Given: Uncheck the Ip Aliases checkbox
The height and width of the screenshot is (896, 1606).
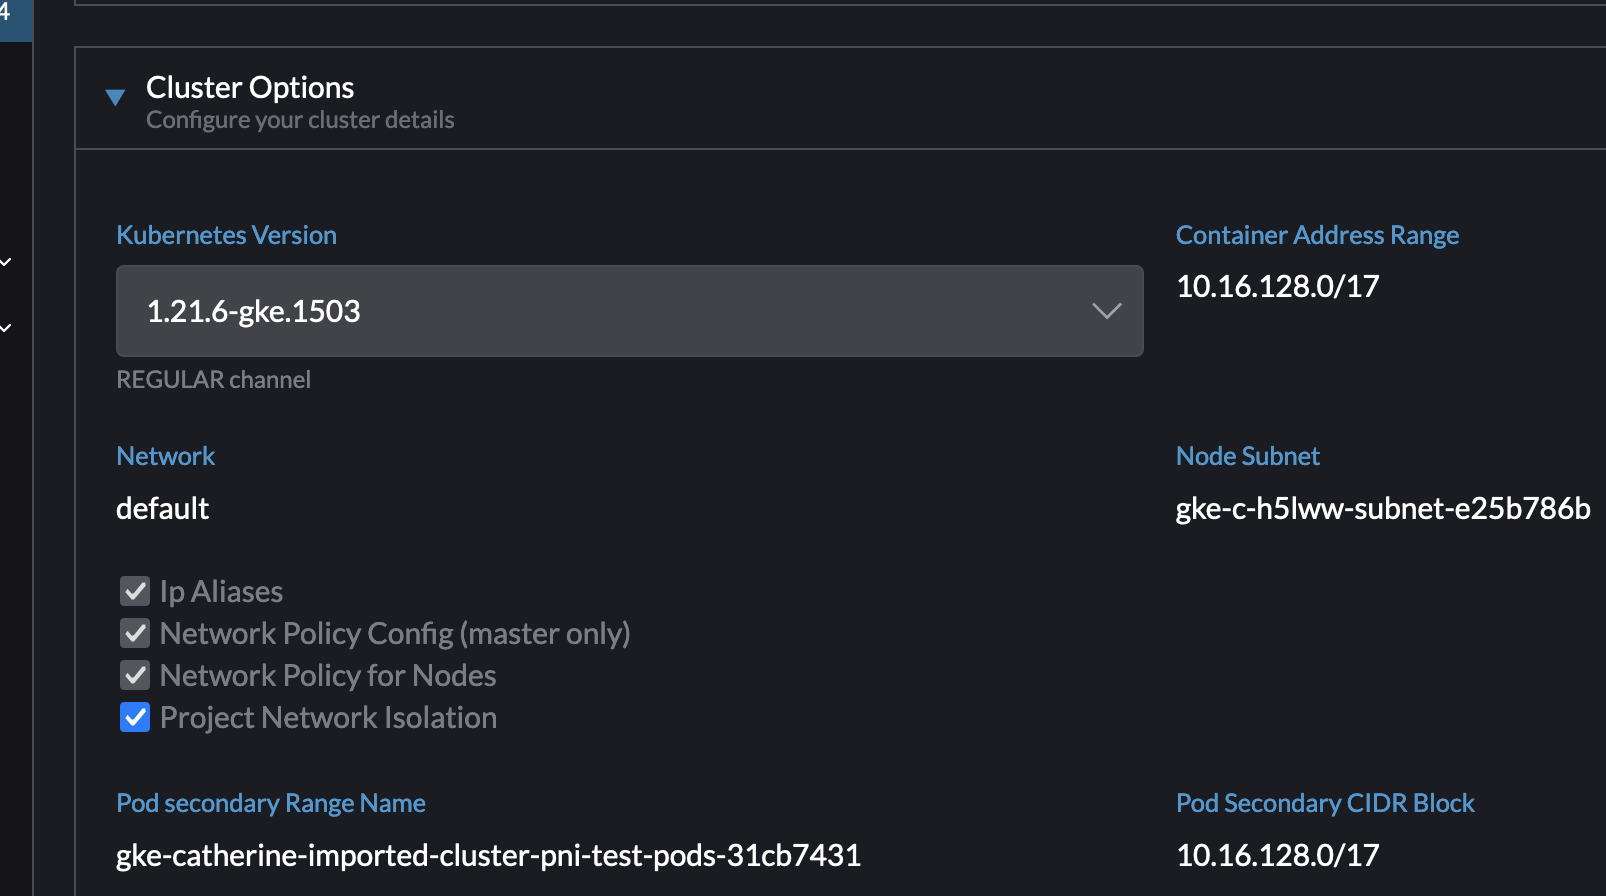Looking at the screenshot, I should (x=134, y=591).
